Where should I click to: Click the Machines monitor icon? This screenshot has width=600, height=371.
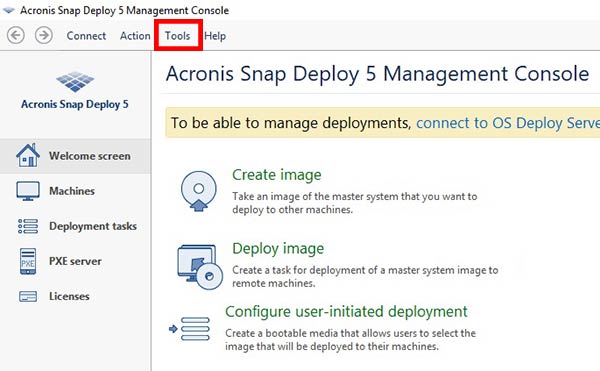point(28,191)
